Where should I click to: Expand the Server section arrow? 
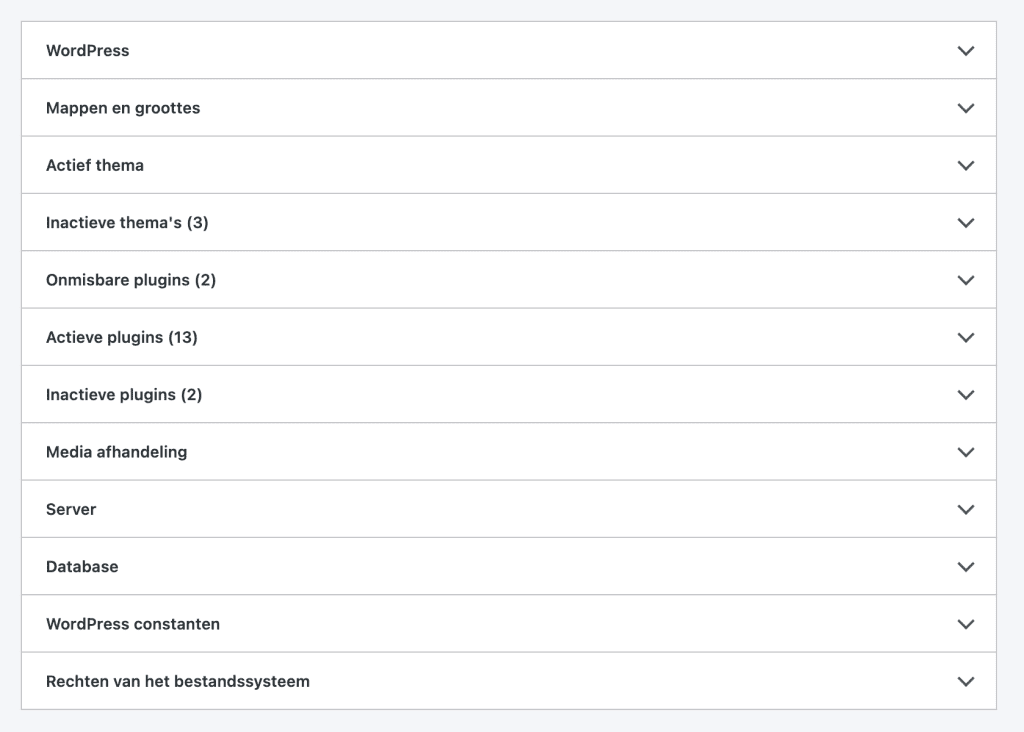(x=965, y=509)
